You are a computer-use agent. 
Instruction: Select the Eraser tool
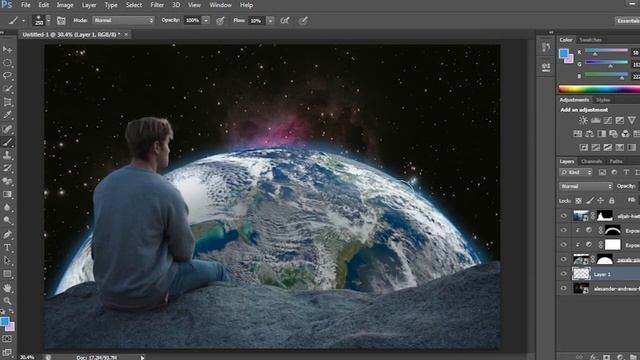7,181
